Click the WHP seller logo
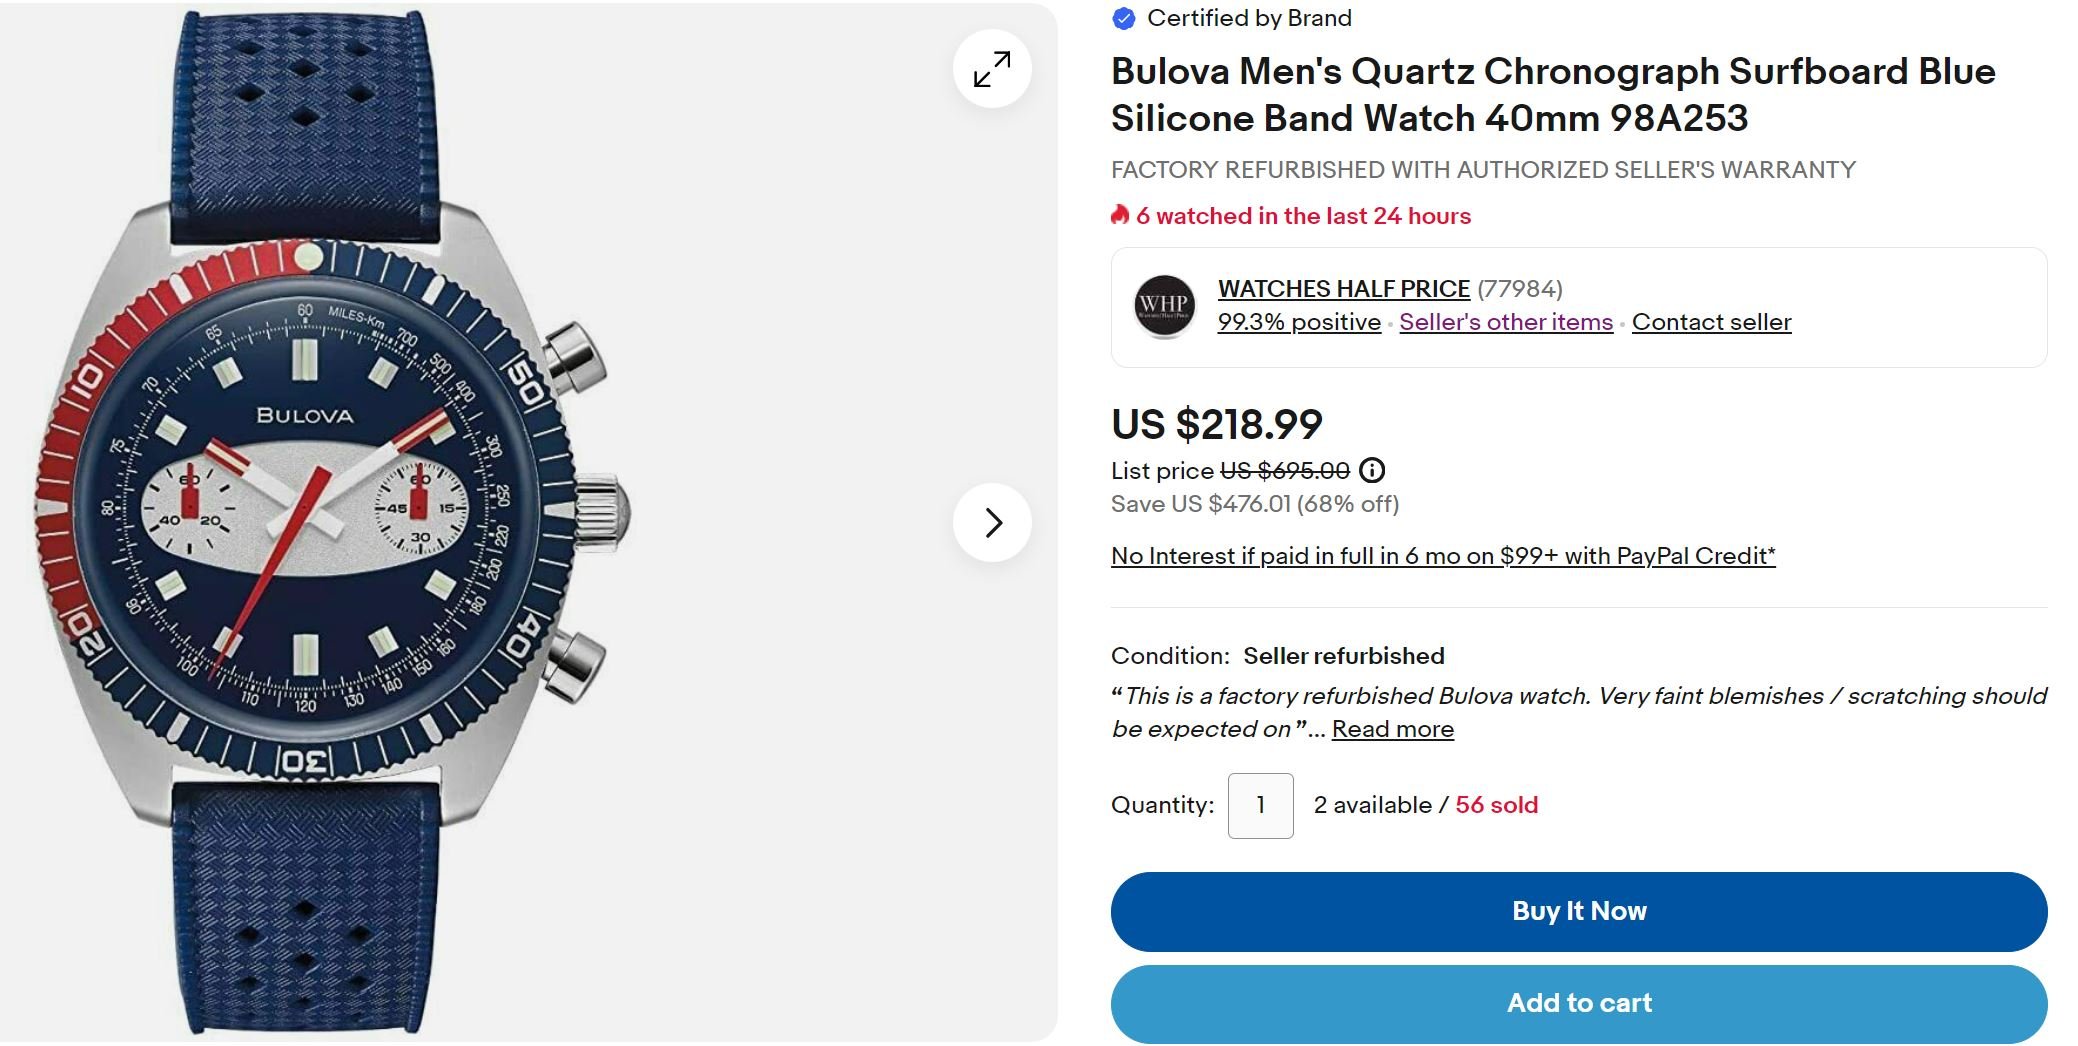Image resolution: width=2078 pixels, height=1046 pixels. click(x=1164, y=306)
